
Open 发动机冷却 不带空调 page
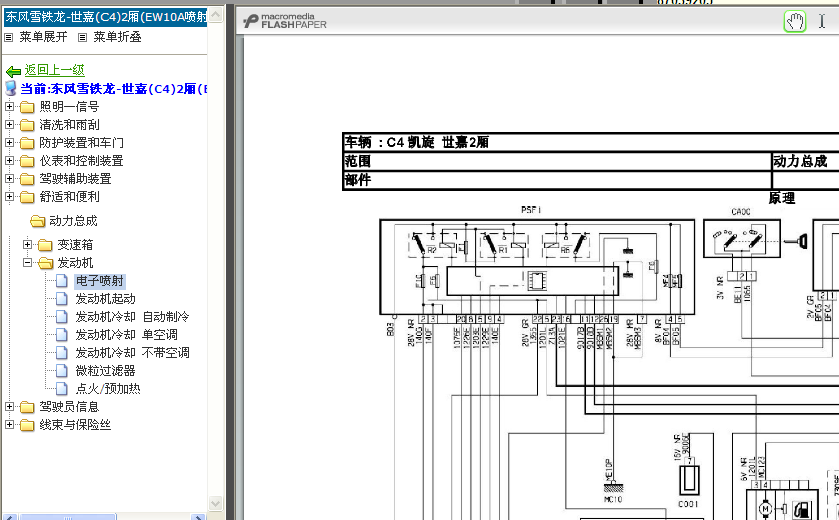click(132, 353)
